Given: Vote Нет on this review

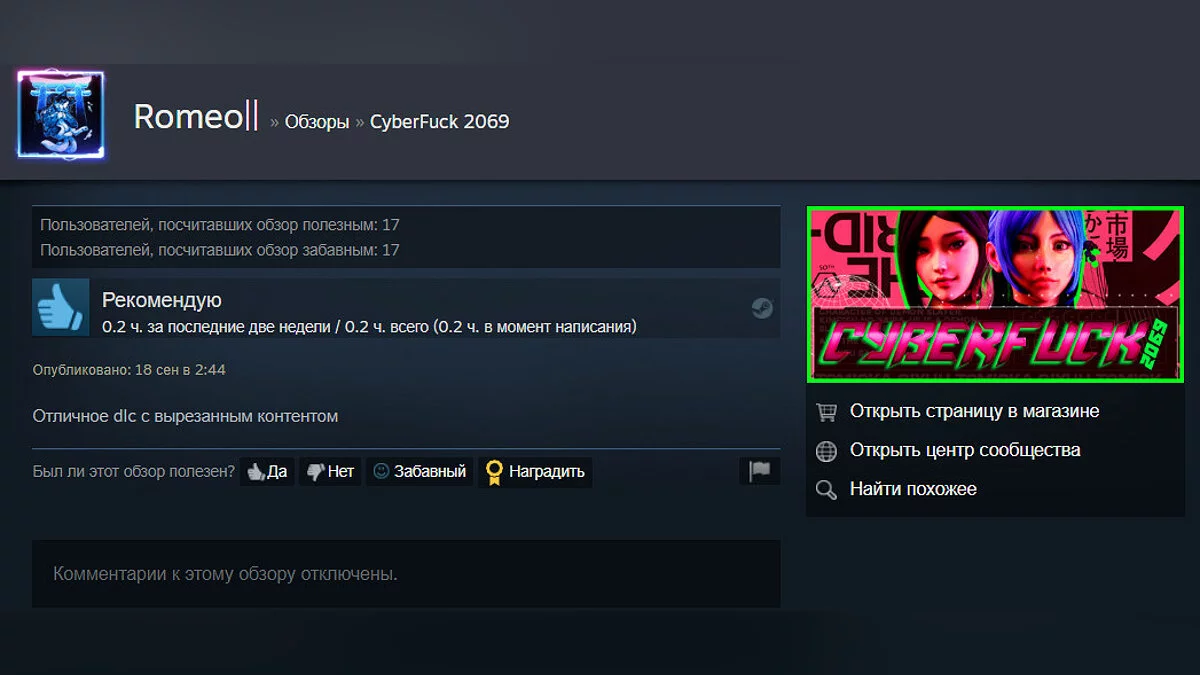Looking at the screenshot, I should tap(330, 471).
